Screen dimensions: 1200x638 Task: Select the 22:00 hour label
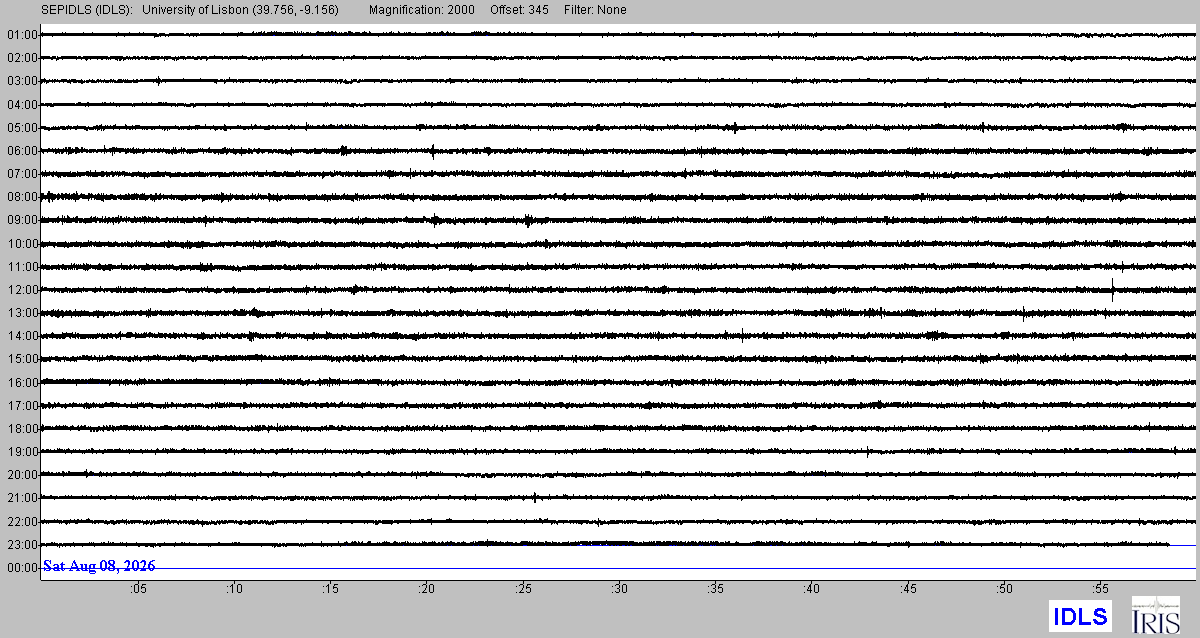click(x=22, y=522)
